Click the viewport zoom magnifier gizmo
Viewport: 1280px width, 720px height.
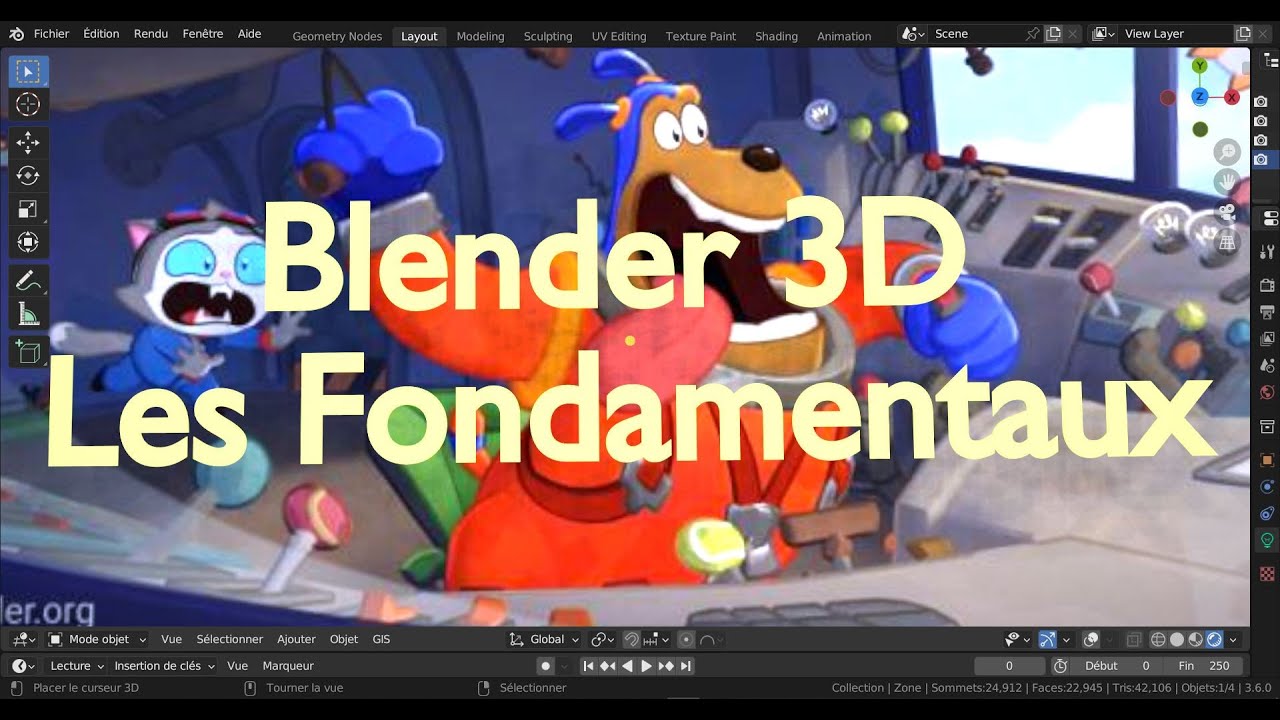tap(1227, 152)
